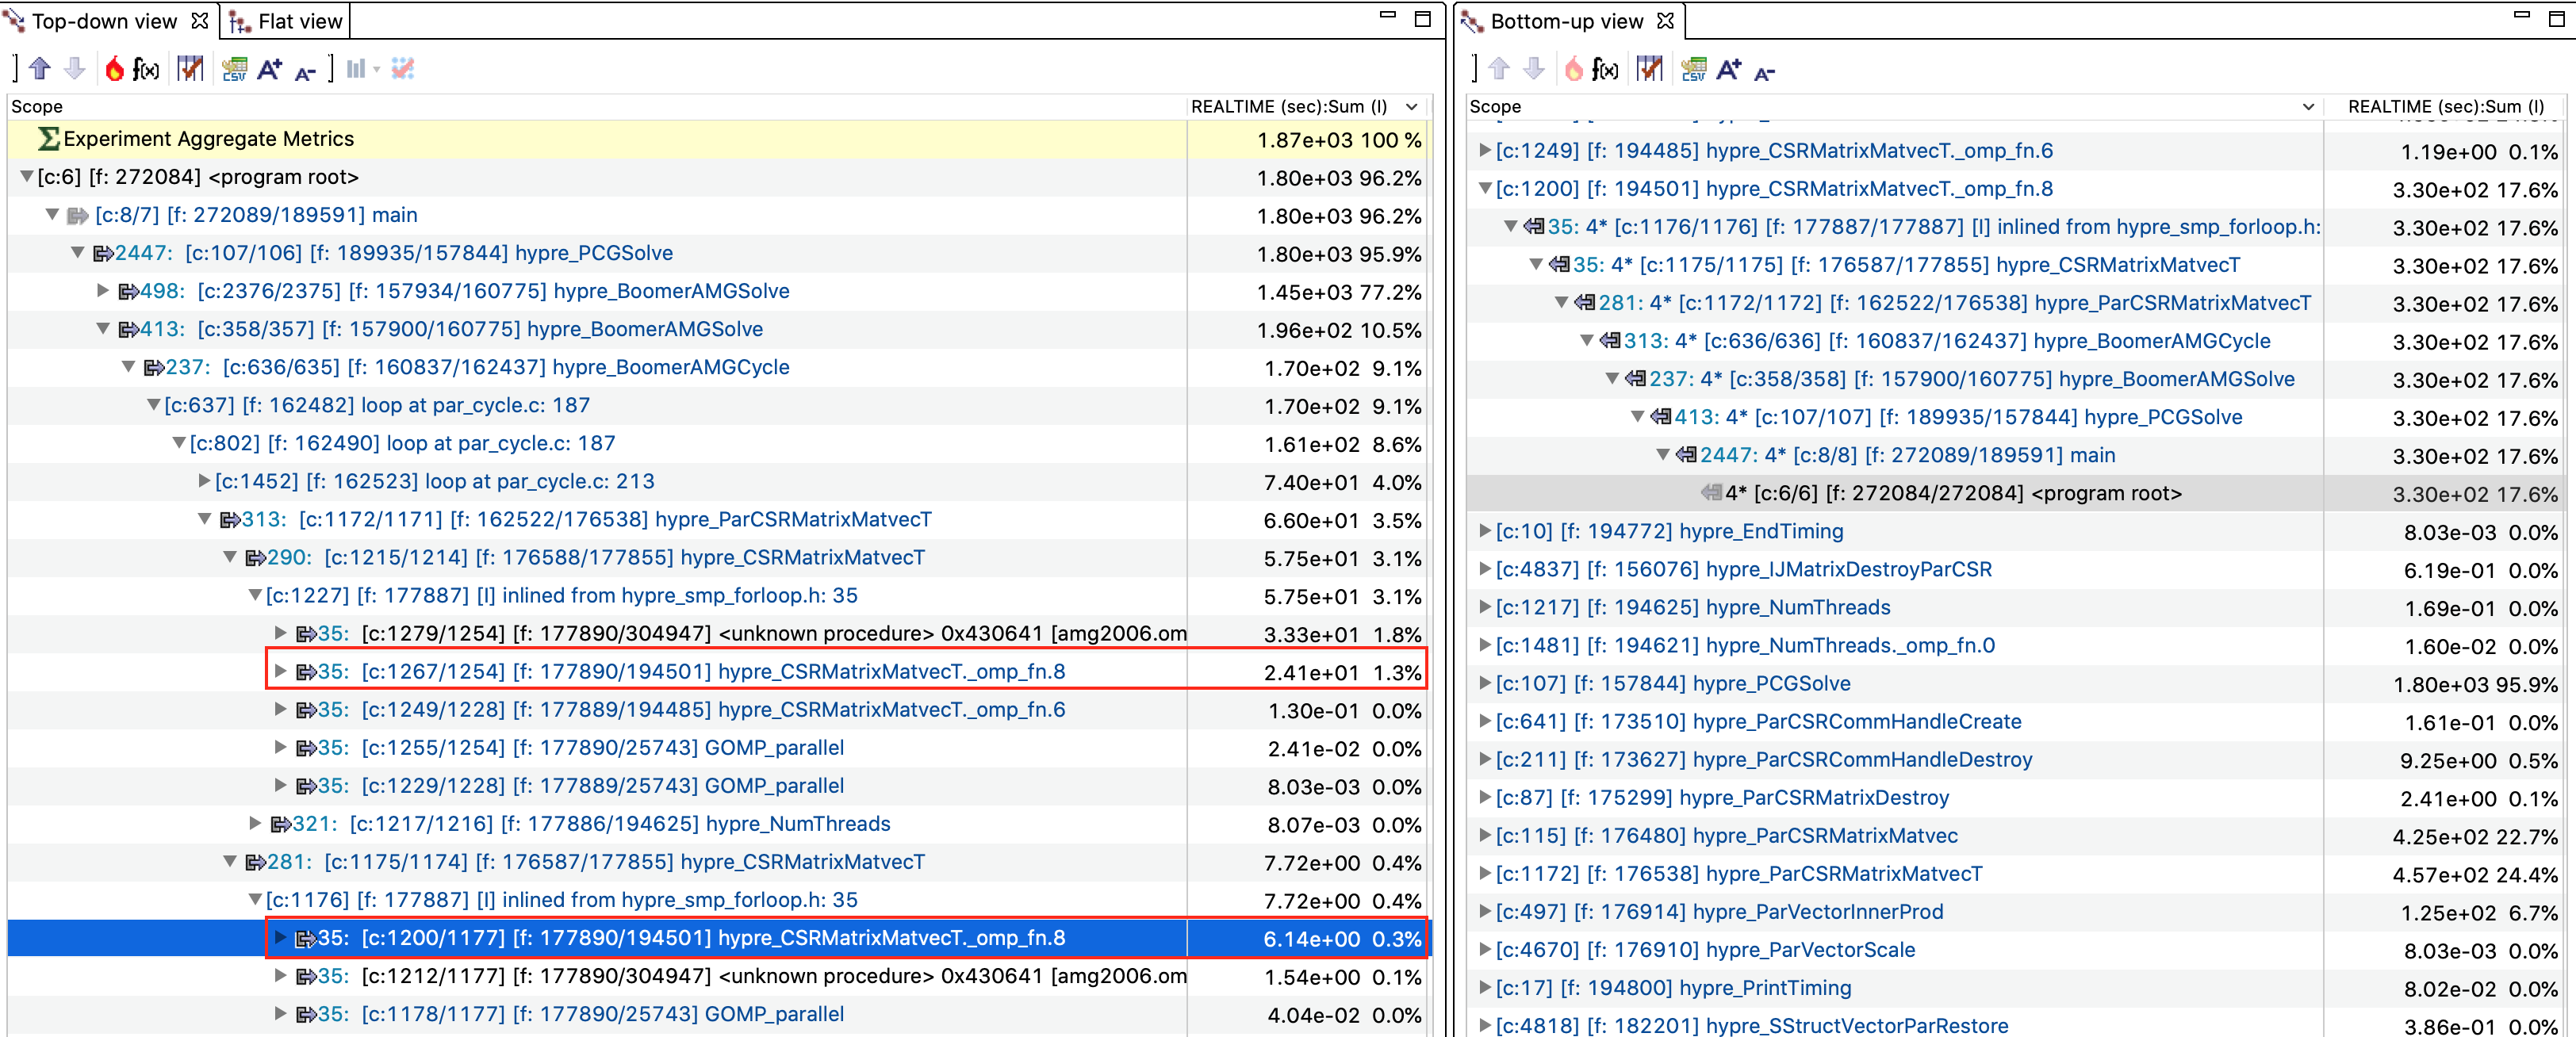Click the zoom-in up arrow in Top-down toolbar
Screen dimensions: 2576x1037
coord(40,69)
